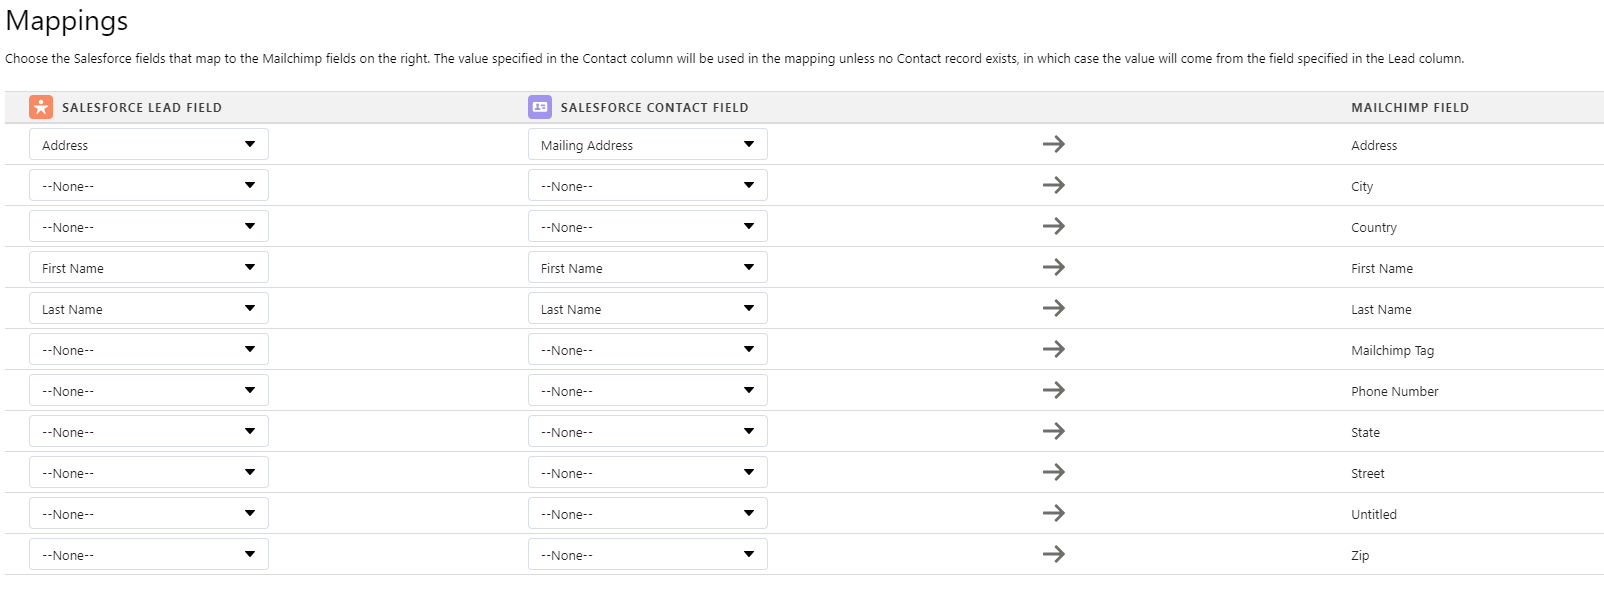Viewport: 1604px width, 596px height.
Task: Open the lead First Name dropdown
Action: [x=149, y=267]
